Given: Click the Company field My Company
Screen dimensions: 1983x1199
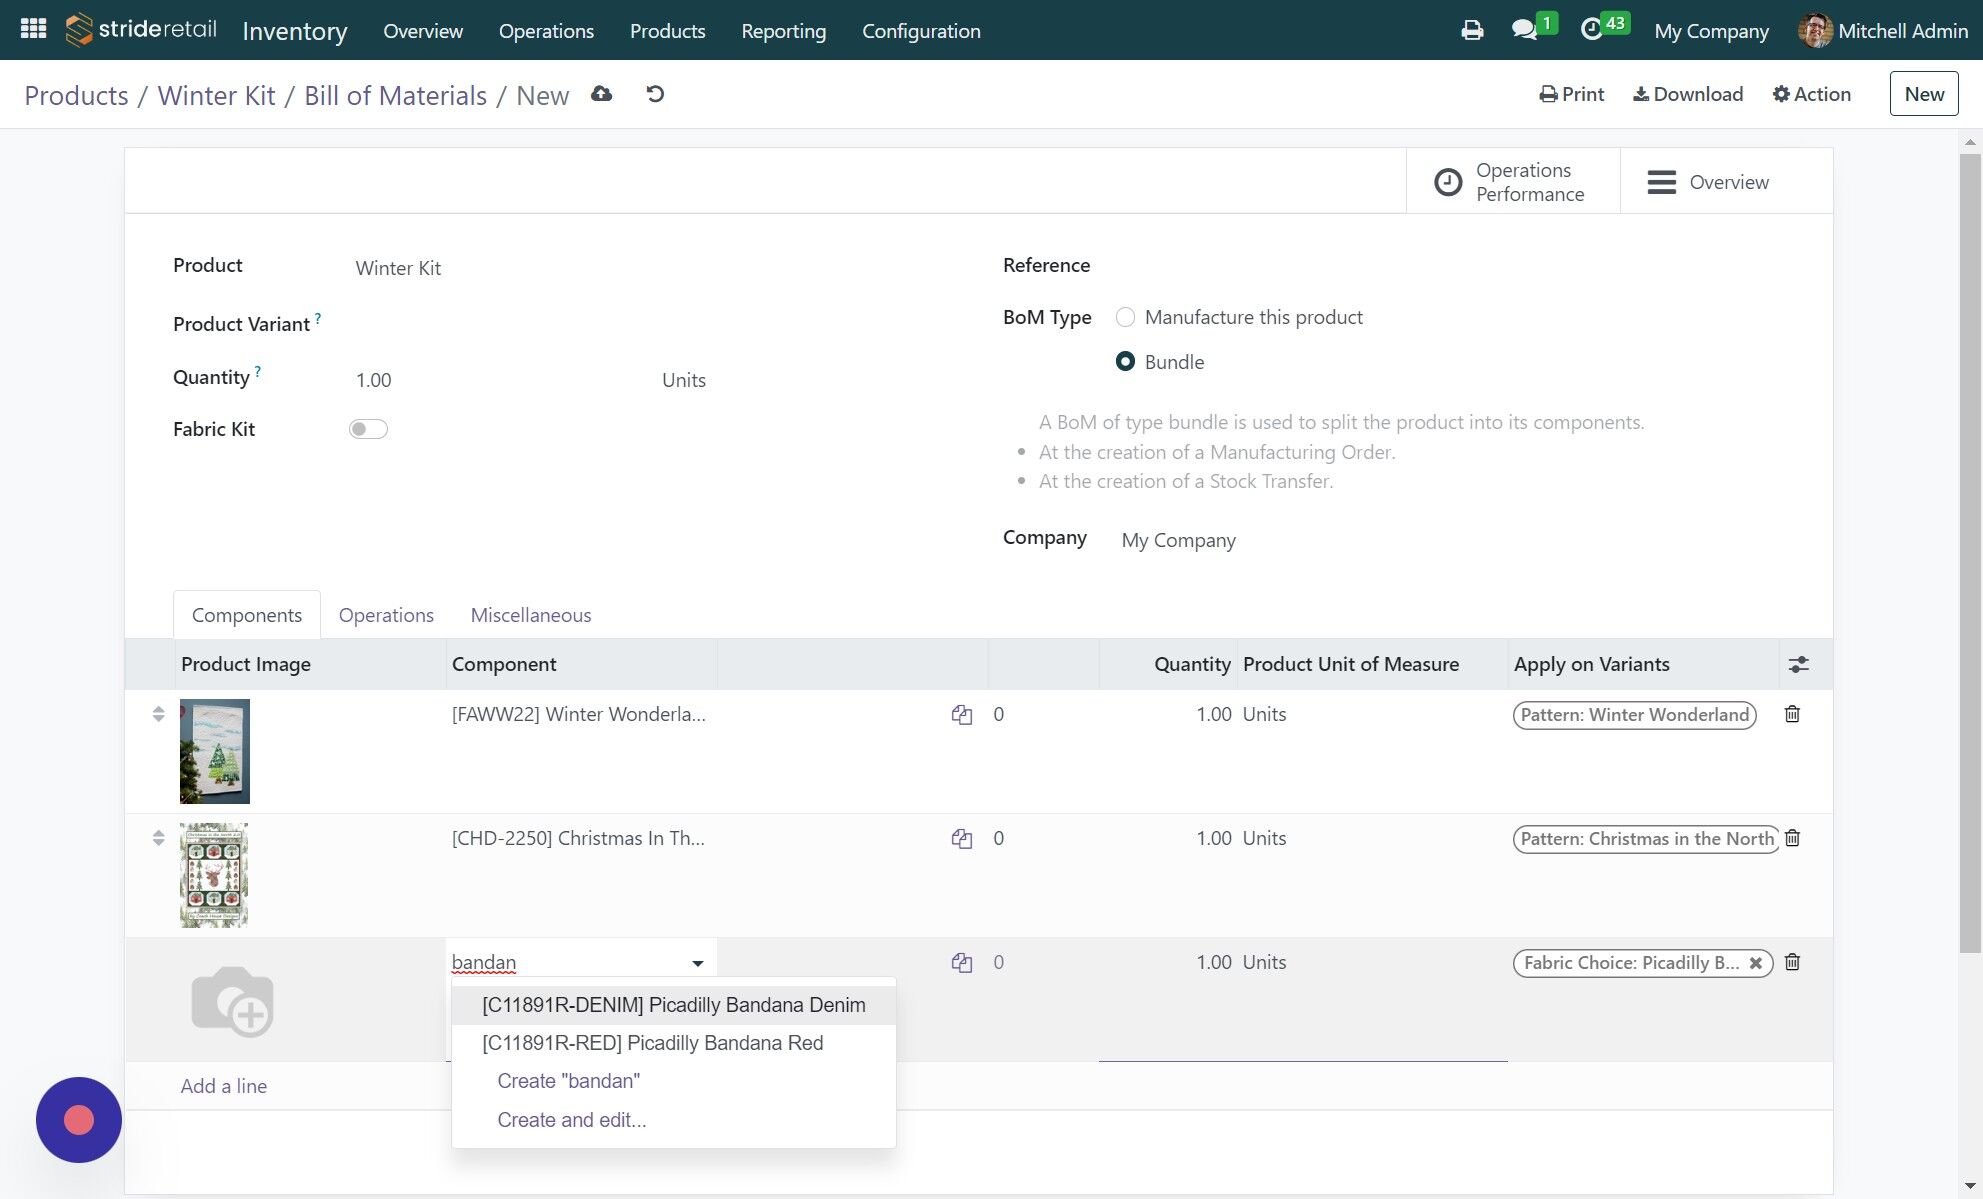Looking at the screenshot, I should click(1178, 540).
